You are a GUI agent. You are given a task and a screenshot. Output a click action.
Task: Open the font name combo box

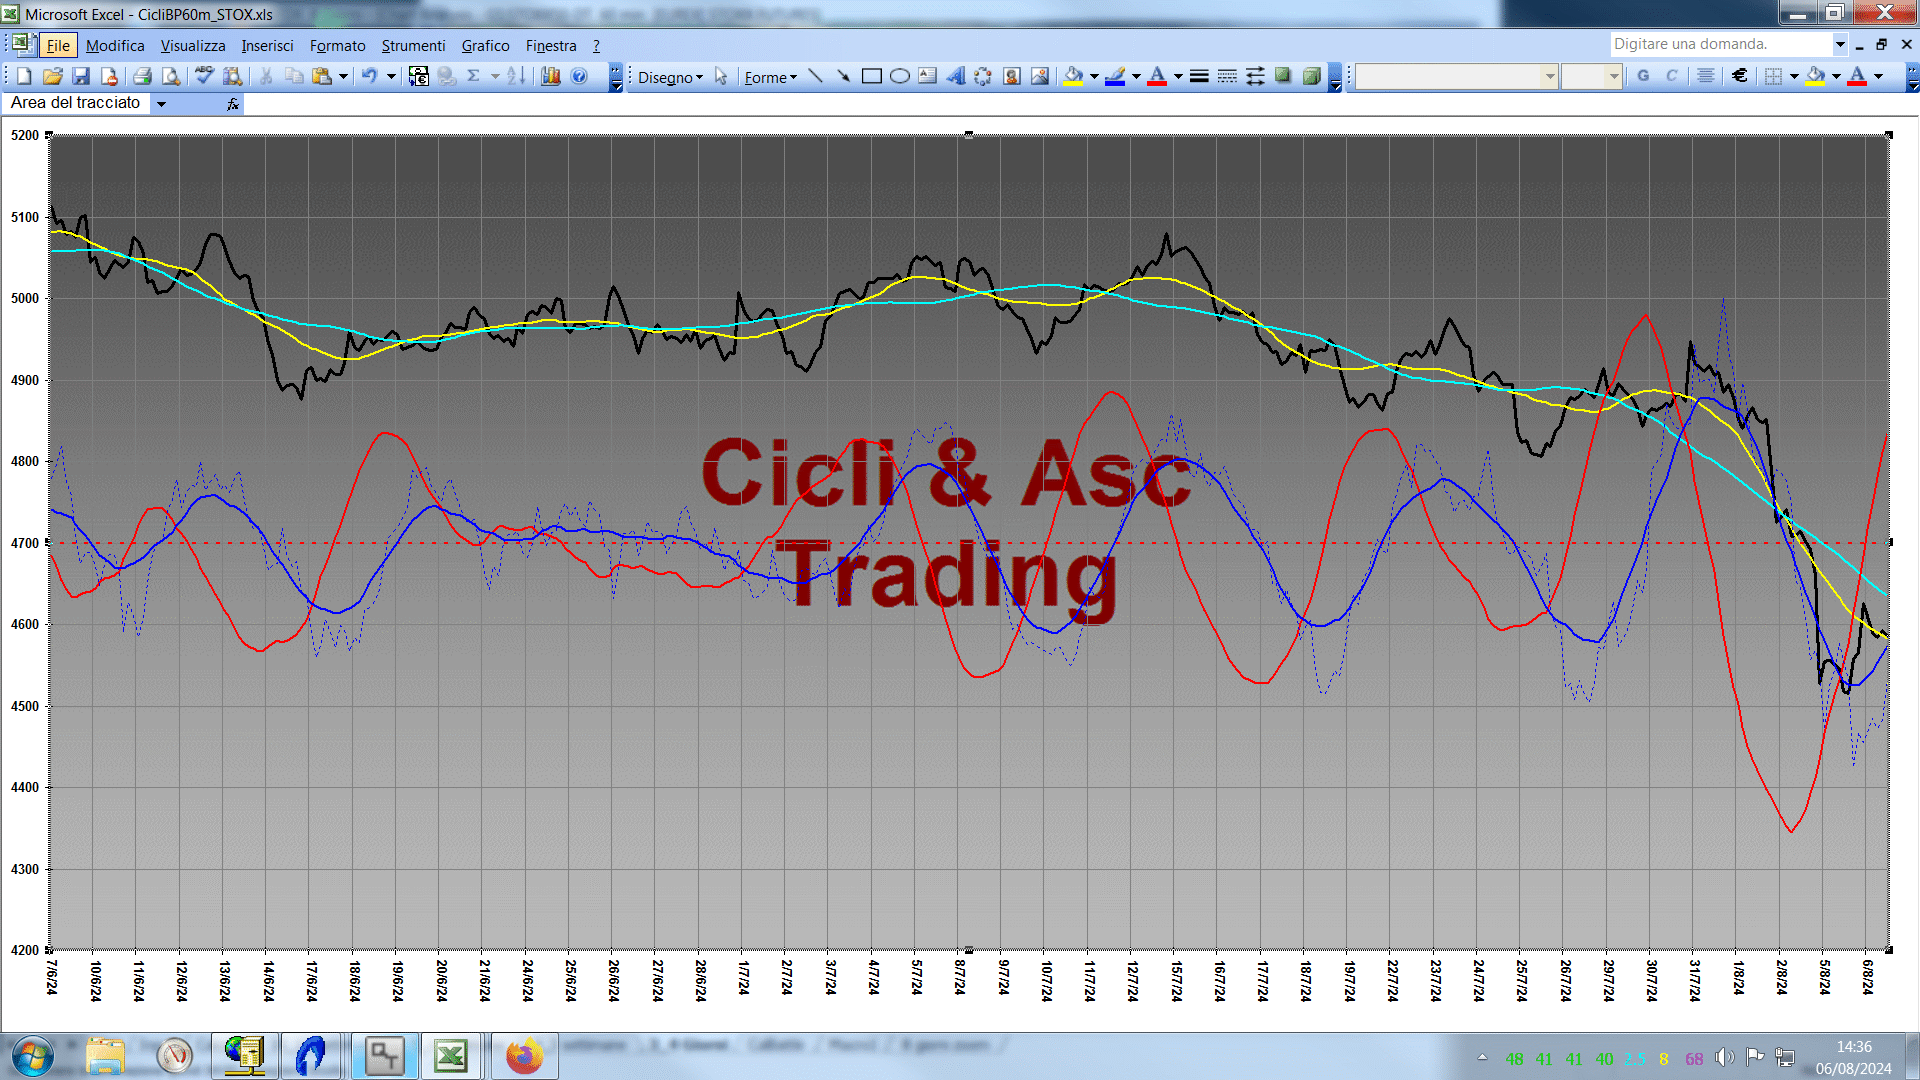[1456, 76]
